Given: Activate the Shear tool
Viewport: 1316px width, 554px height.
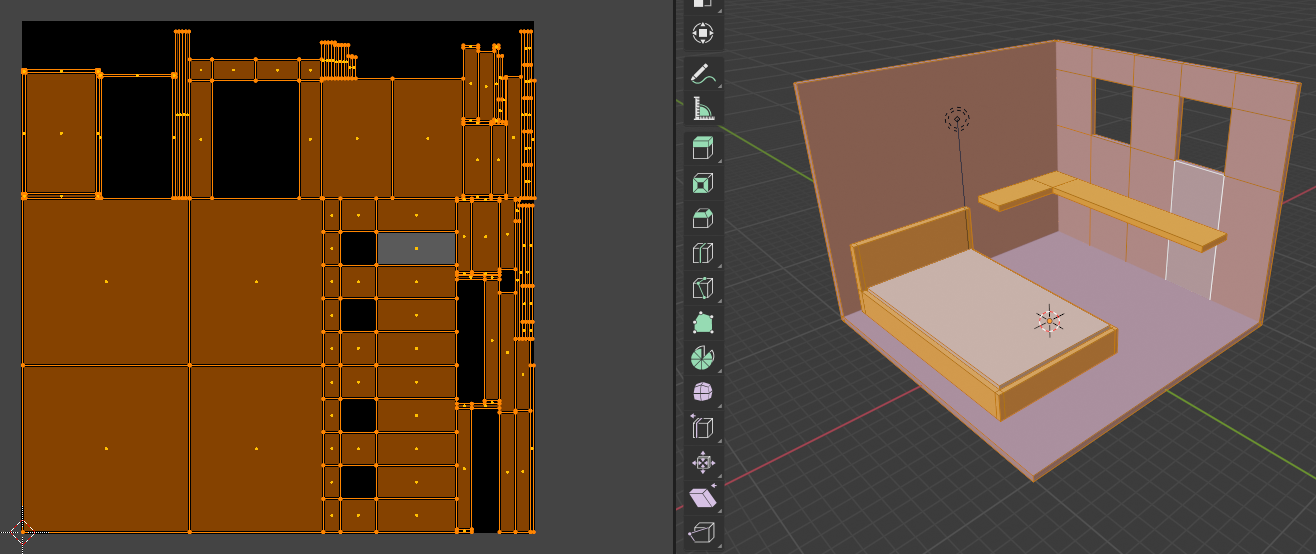Looking at the screenshot, I should coord(703,497).
